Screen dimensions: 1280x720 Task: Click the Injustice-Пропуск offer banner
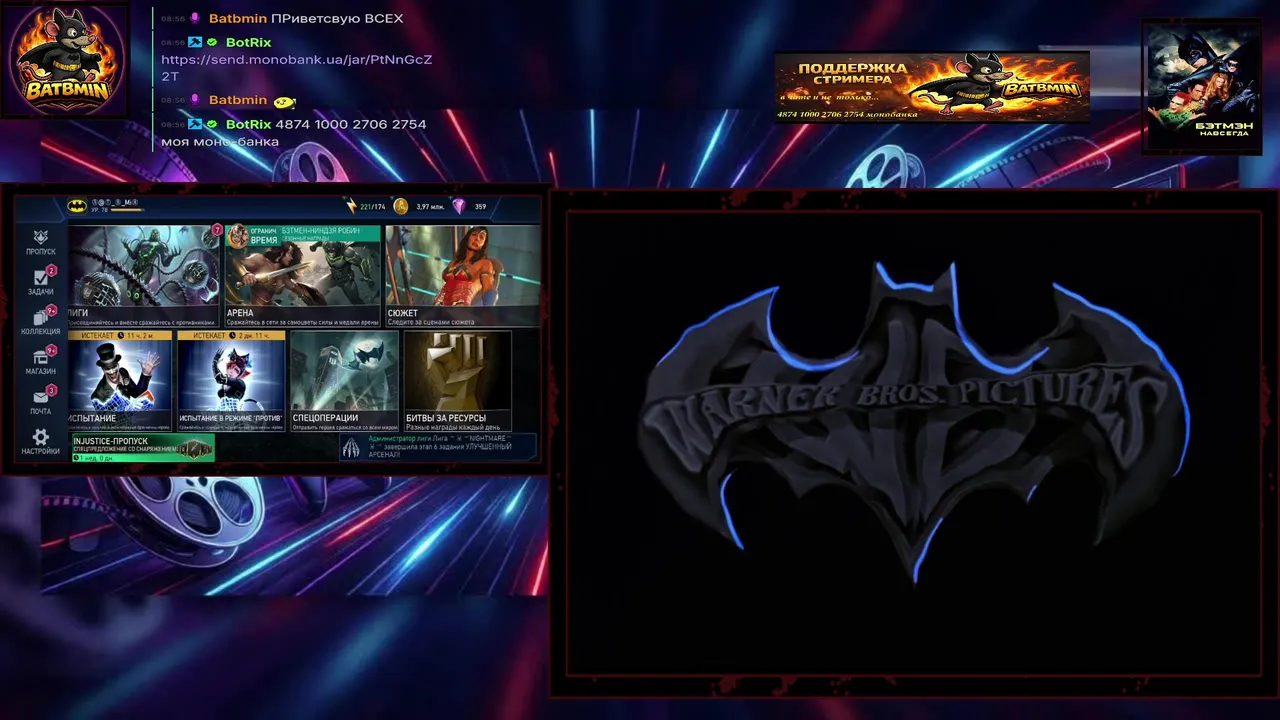pos(142,448)
